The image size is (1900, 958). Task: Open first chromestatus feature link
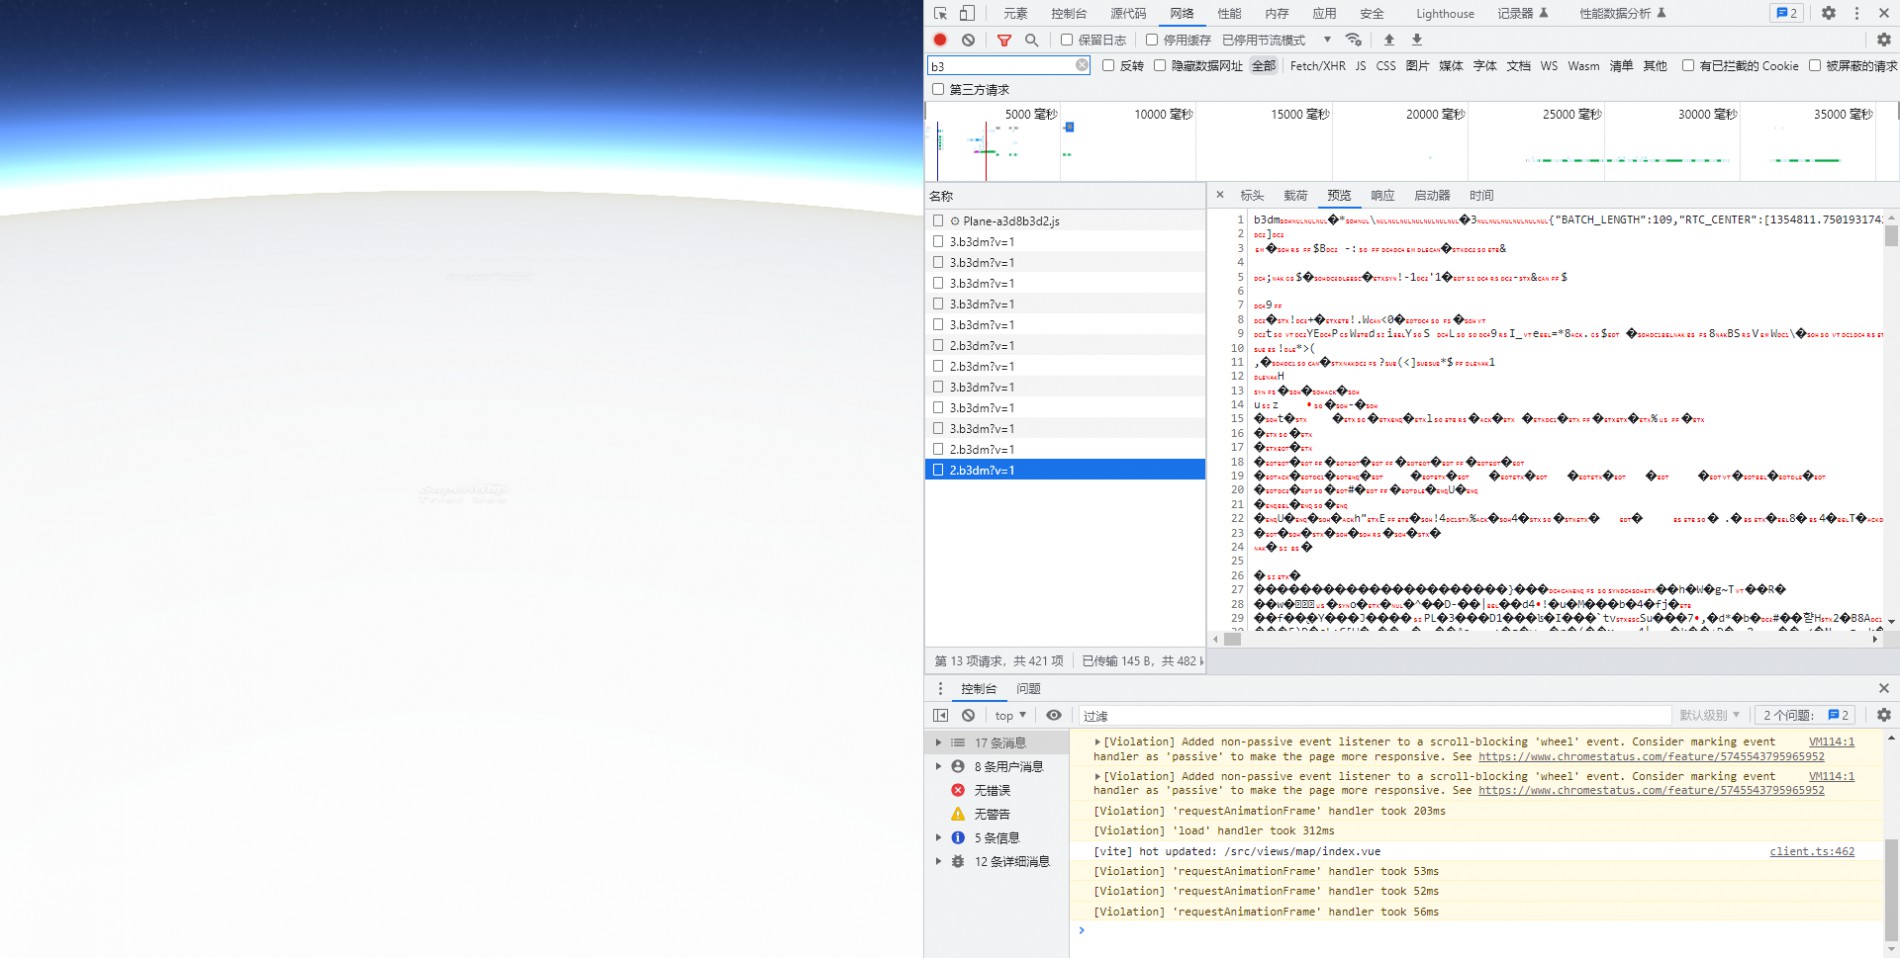pos(1651,756)
